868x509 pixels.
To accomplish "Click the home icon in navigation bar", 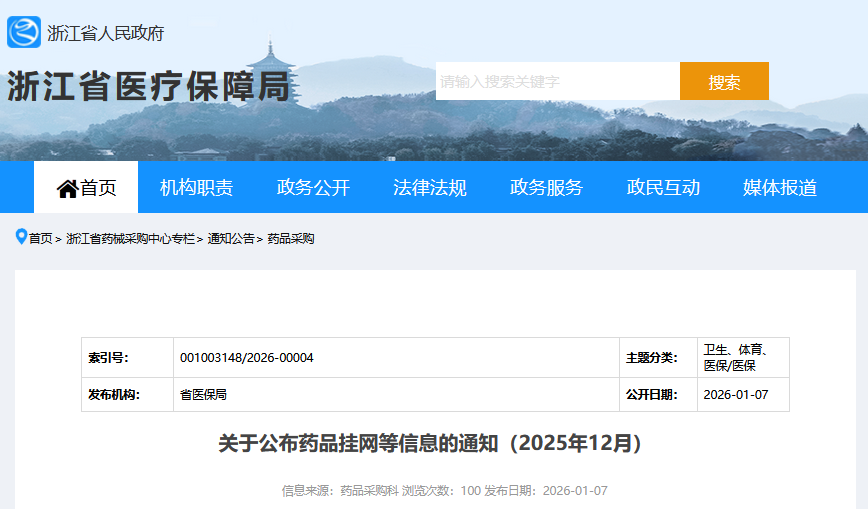I will click(67, 188).
